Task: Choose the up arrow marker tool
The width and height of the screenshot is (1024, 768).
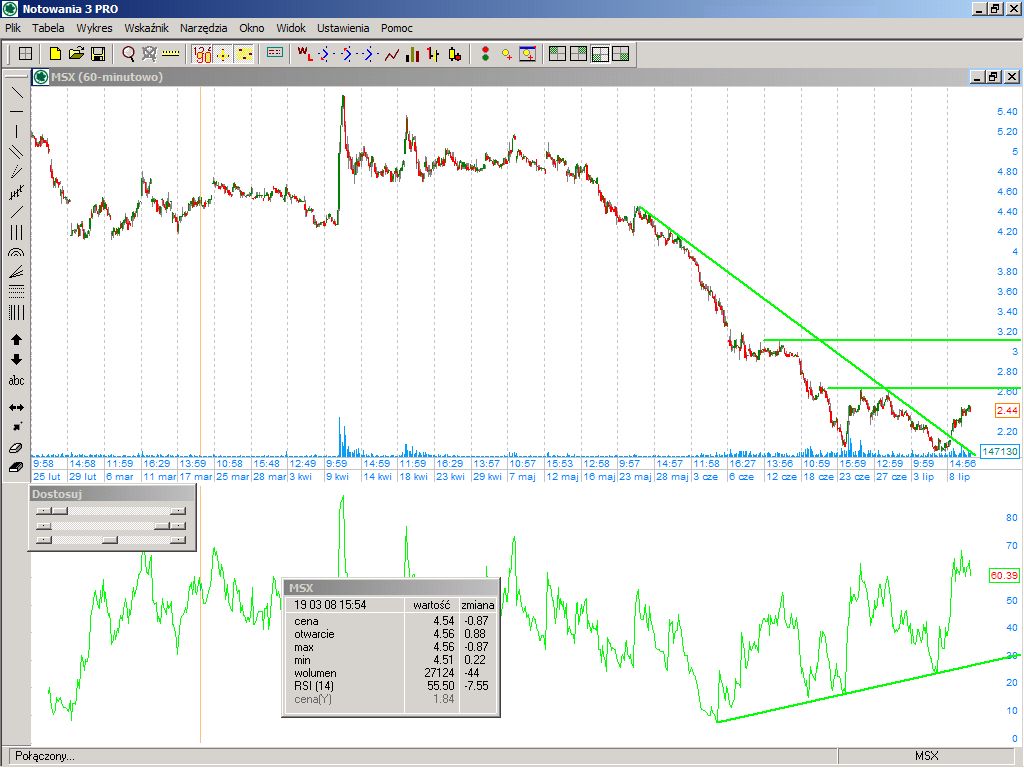Action: coord(16,340)
